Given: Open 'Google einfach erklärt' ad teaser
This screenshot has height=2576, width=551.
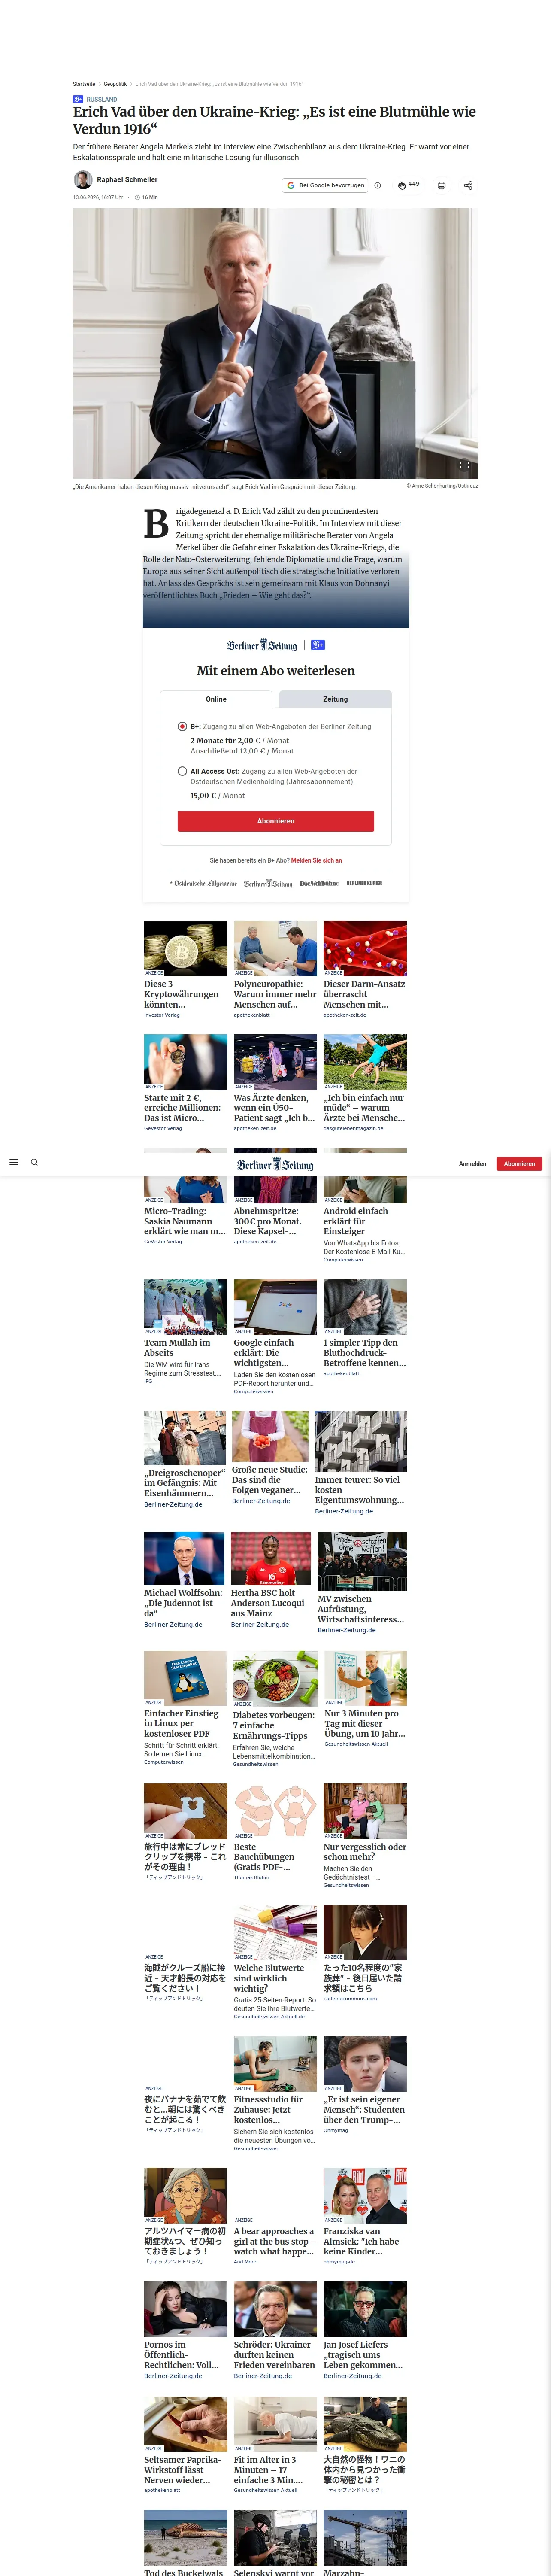Looking at the screenshot, I should [x=275, y=1336].
